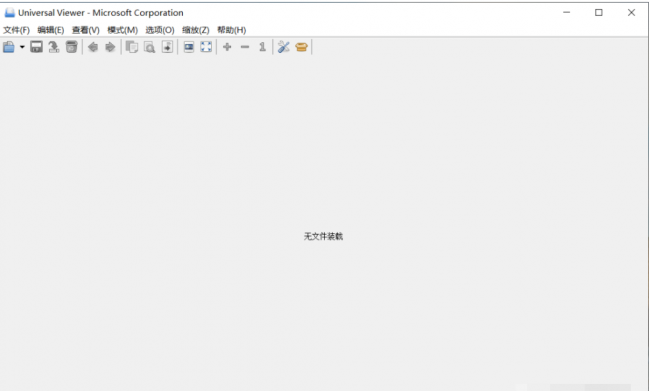Open the 查看(V) menu
Screen dimensions: 650x391
pos(86,30)
